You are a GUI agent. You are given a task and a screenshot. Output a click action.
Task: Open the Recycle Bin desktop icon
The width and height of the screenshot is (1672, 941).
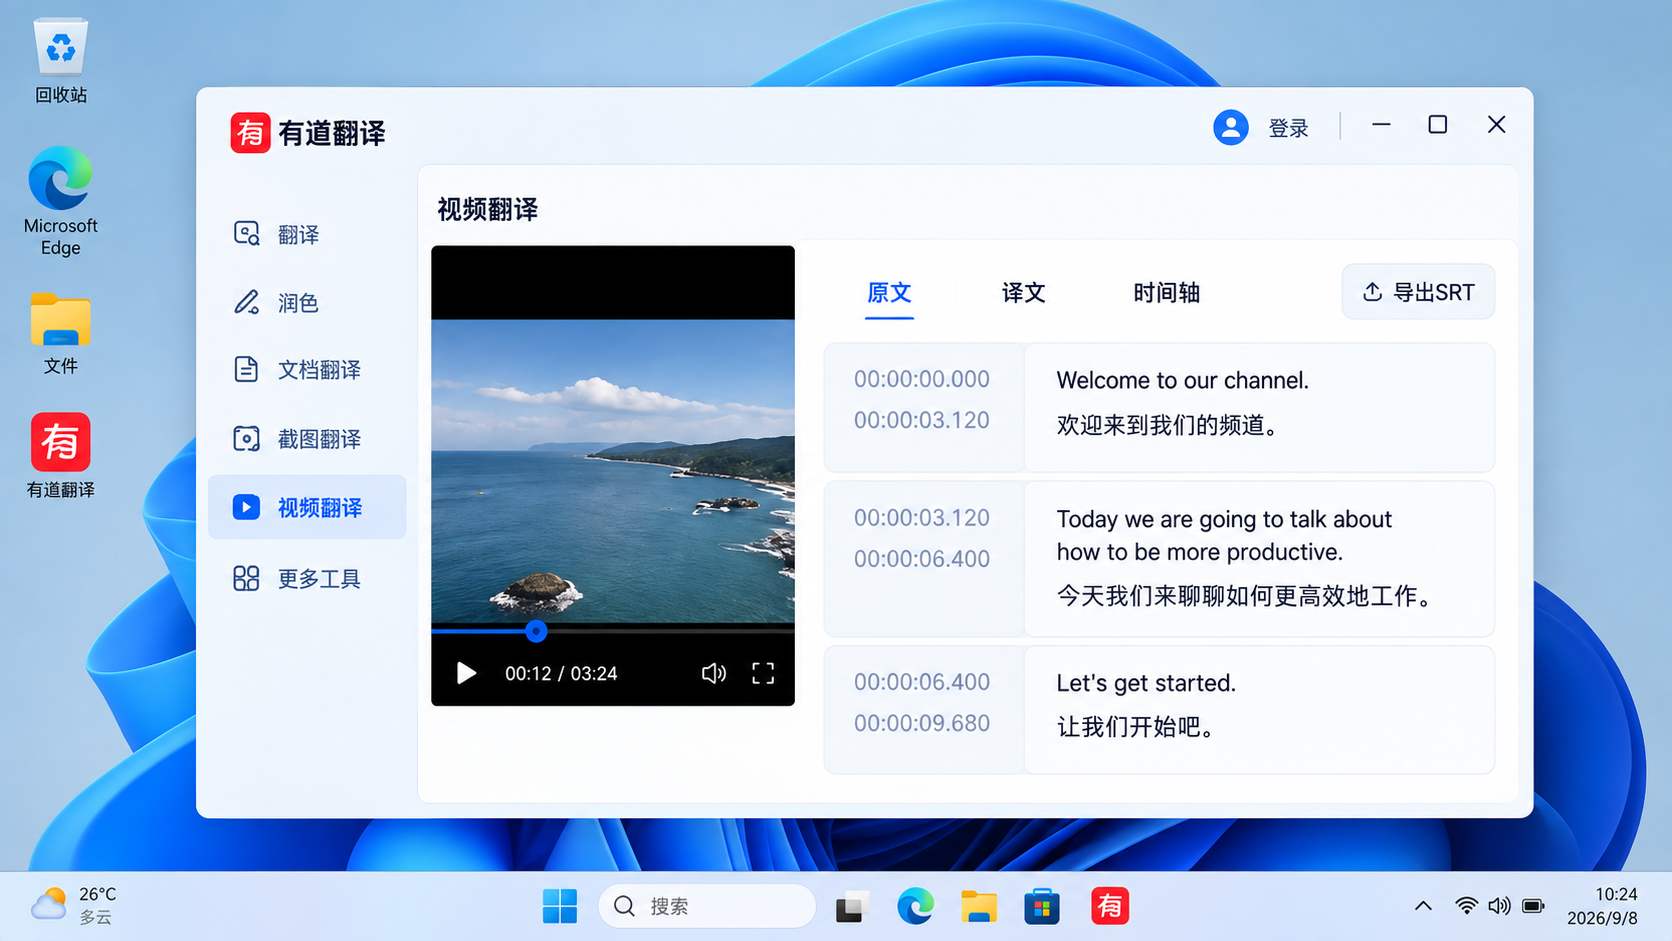(61, 60)
